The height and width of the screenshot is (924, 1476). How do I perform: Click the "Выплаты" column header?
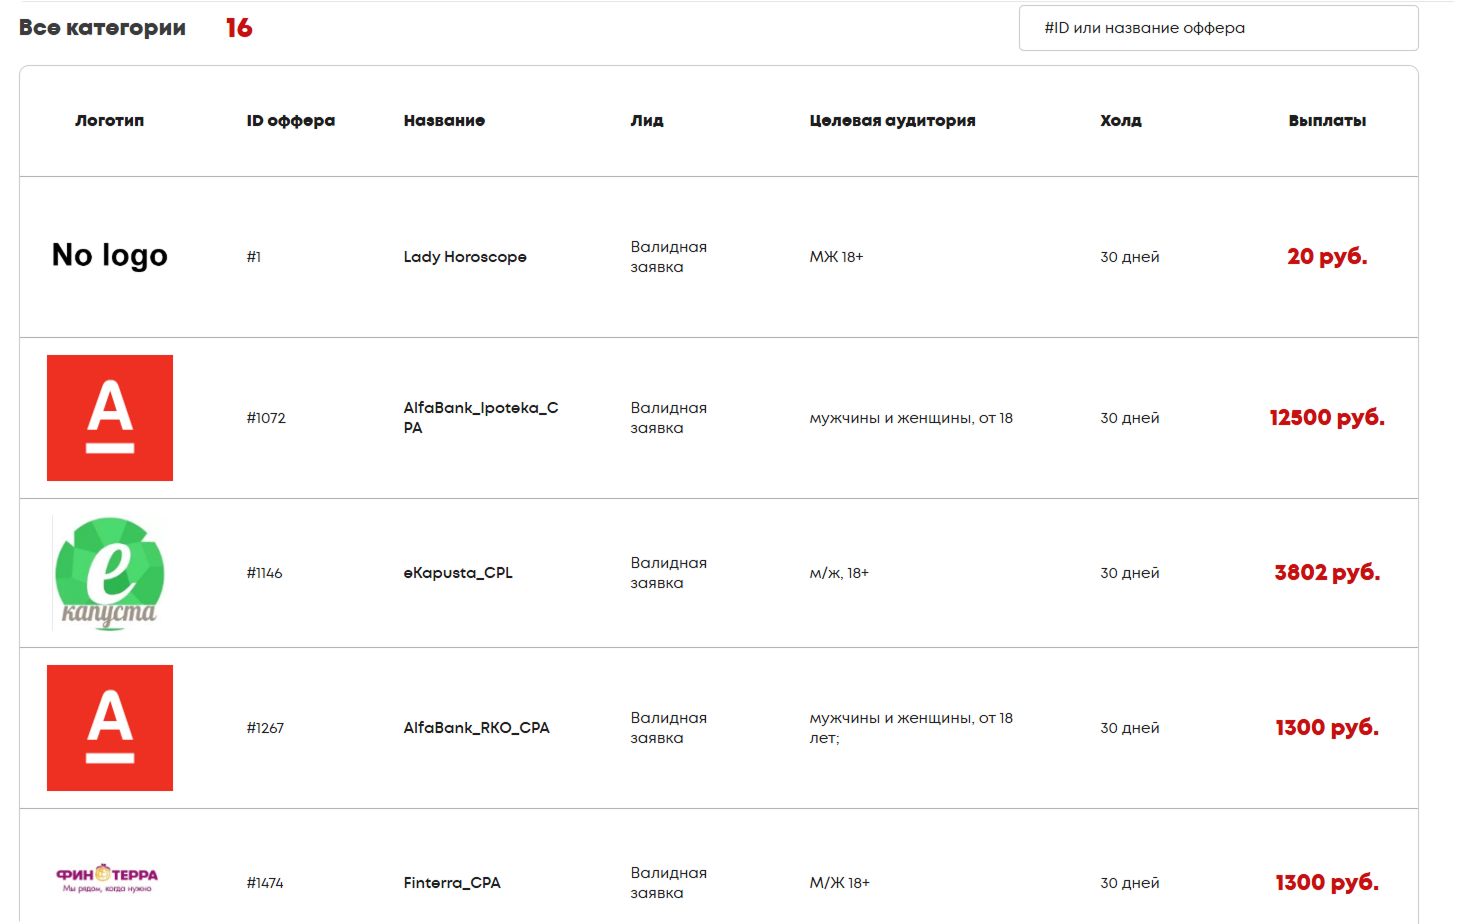(1327, 121)
